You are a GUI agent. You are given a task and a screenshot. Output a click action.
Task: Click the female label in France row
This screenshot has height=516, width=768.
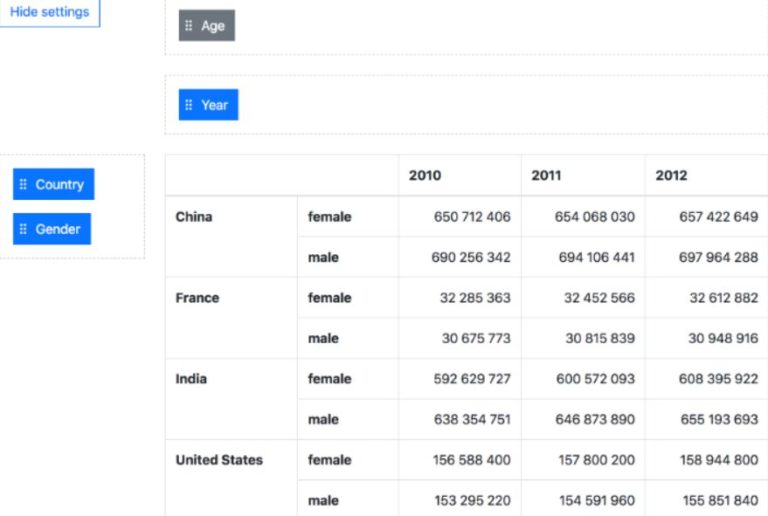pyautogui.click(x=330, y=298)
